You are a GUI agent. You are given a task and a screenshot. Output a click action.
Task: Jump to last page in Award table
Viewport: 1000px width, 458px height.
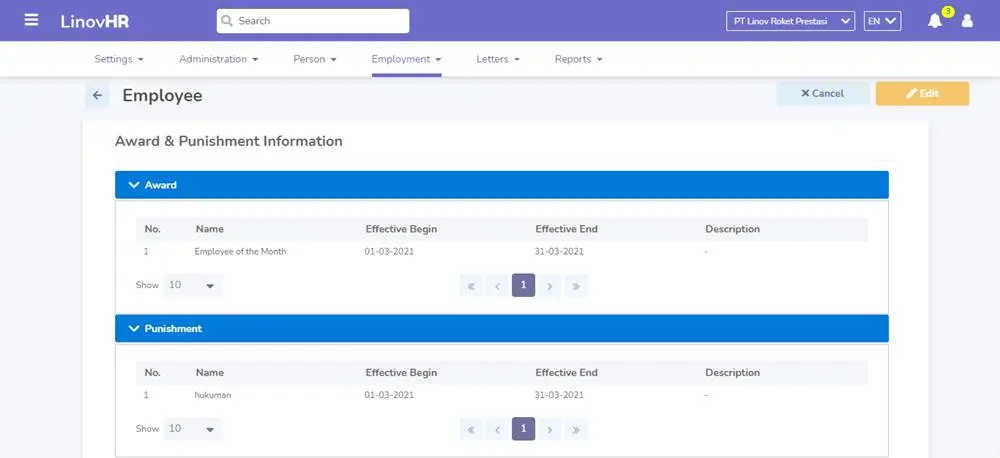click(x=575, y=285)
